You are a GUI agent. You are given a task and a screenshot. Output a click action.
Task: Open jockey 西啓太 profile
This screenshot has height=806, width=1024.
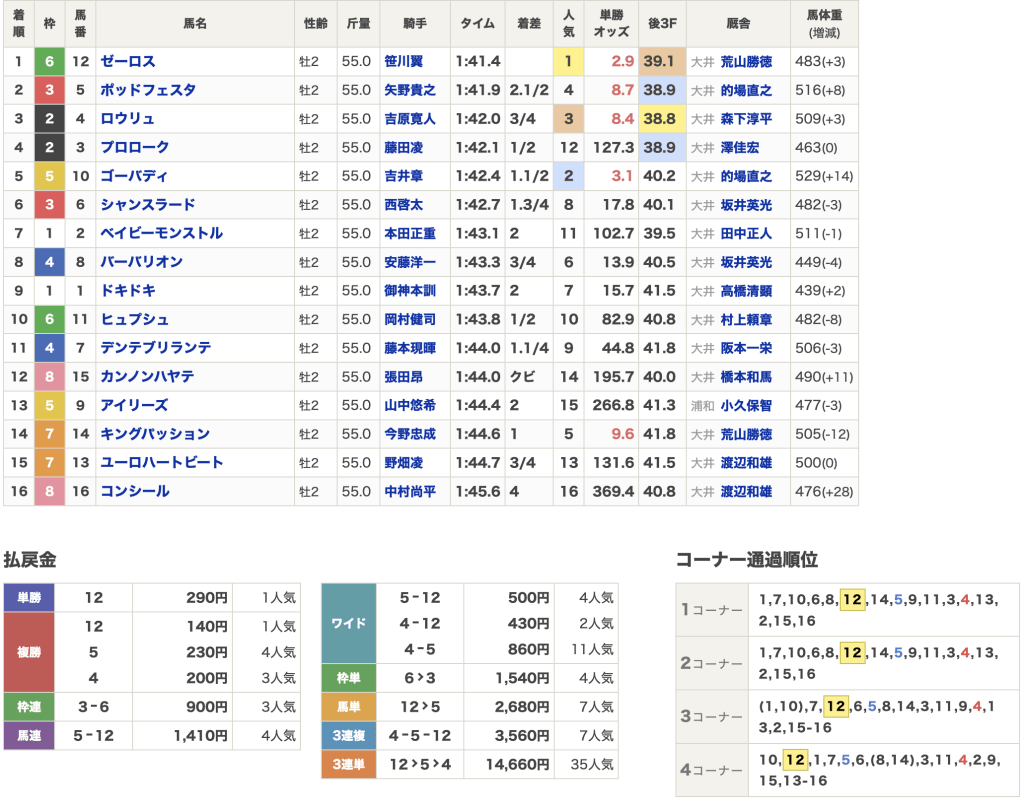[404, 205]
